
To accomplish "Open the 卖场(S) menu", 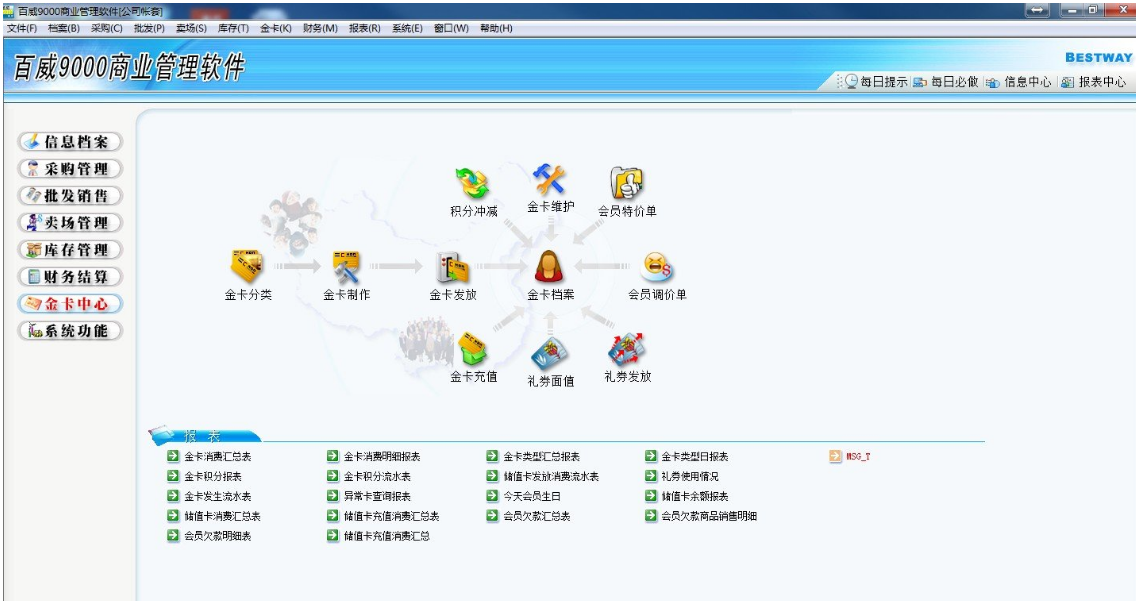I will [191, 28].
